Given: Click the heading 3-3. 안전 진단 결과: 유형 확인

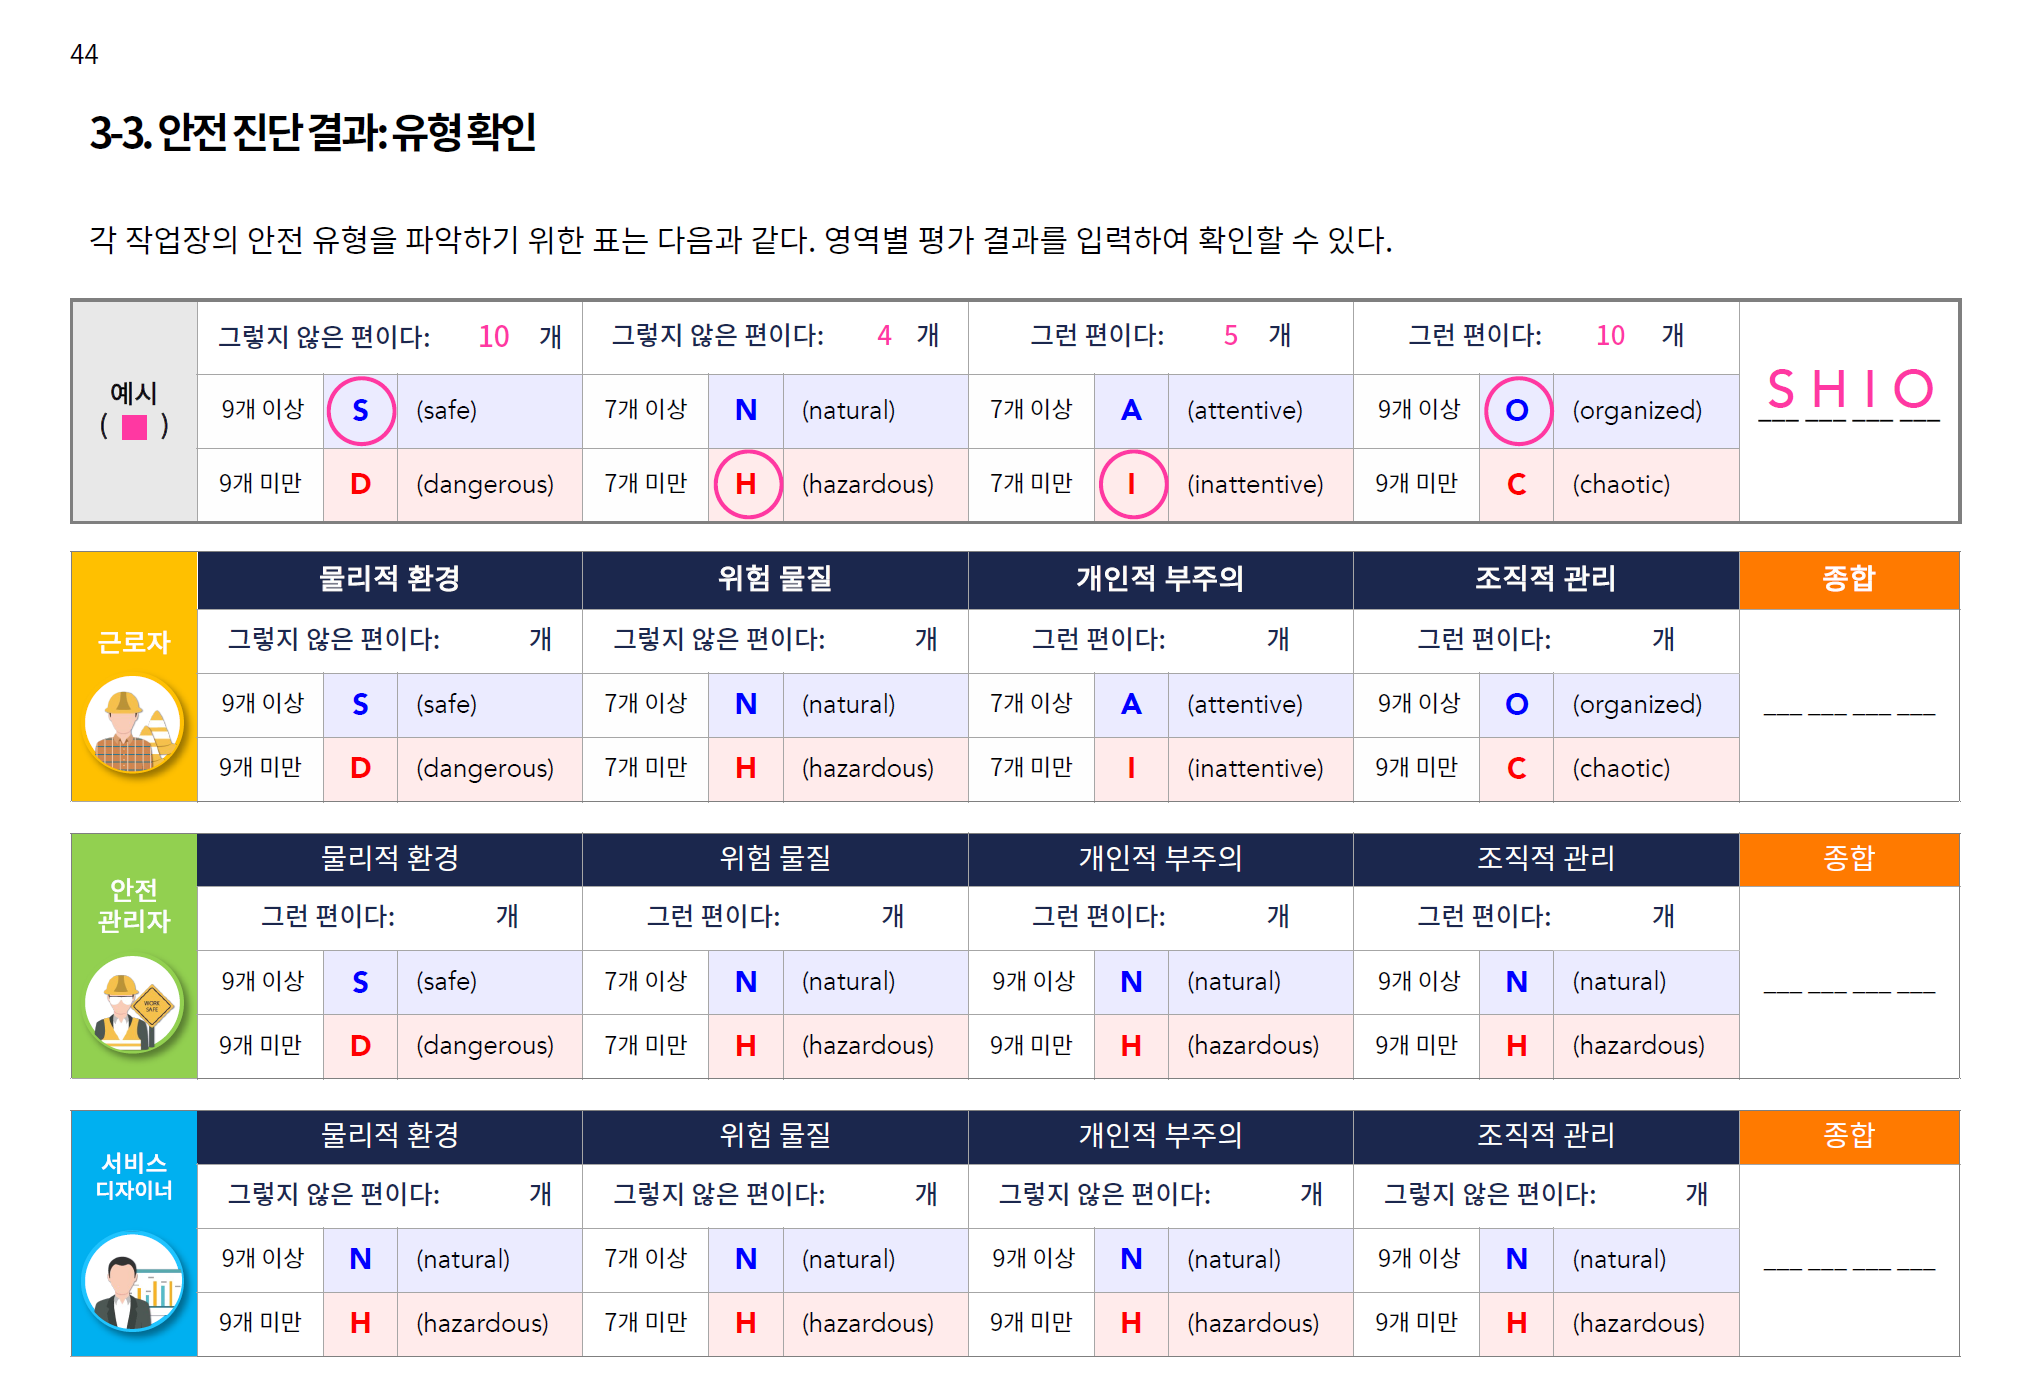Looking at the screenshot, I should (313, 132).
